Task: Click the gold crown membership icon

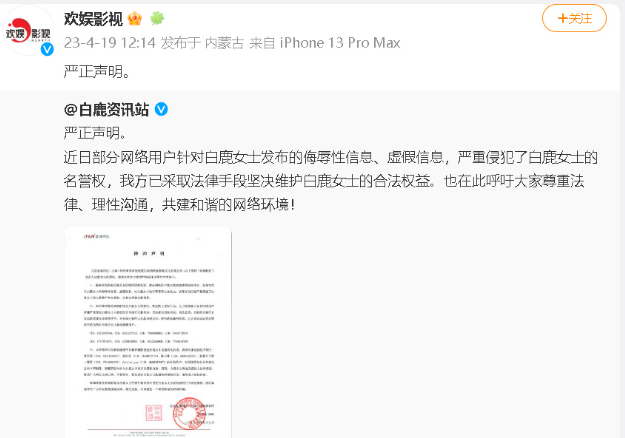Action: coord(135,19)
